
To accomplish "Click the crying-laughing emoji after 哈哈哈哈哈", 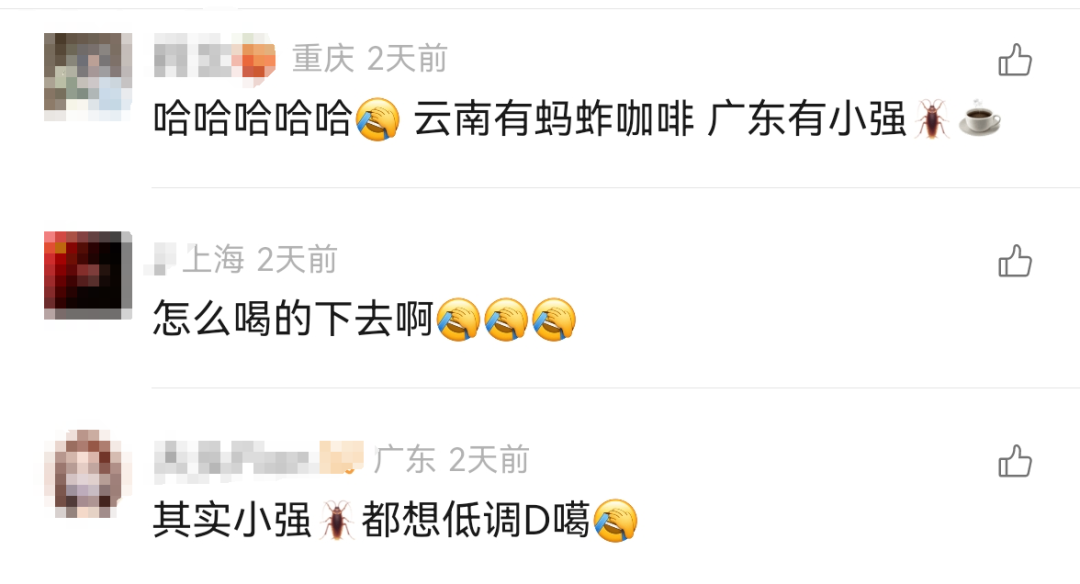I will coord(377,118).
